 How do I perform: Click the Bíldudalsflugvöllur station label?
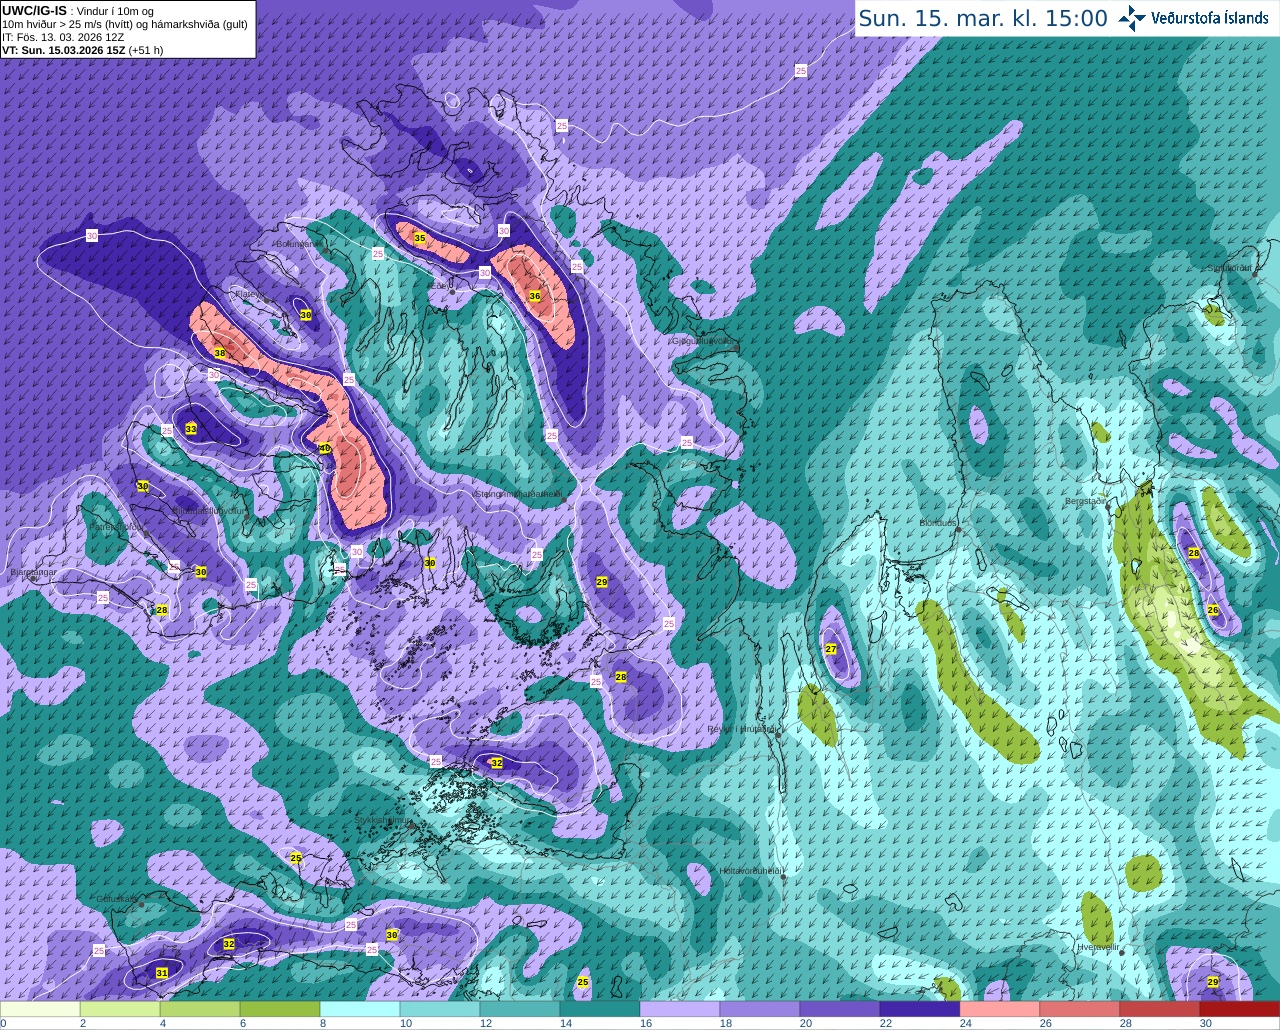point(208,511)
